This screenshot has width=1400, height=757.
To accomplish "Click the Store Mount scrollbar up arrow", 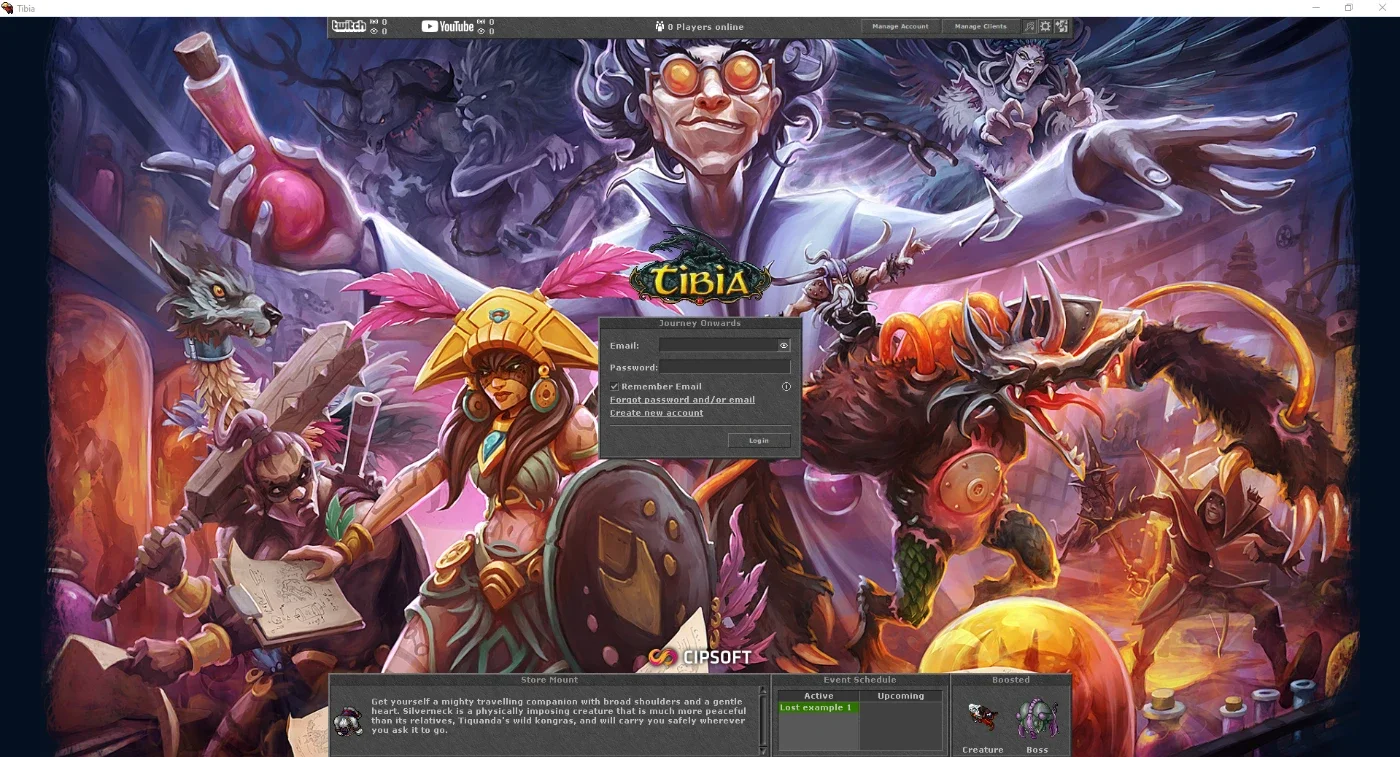I will 764,692.
